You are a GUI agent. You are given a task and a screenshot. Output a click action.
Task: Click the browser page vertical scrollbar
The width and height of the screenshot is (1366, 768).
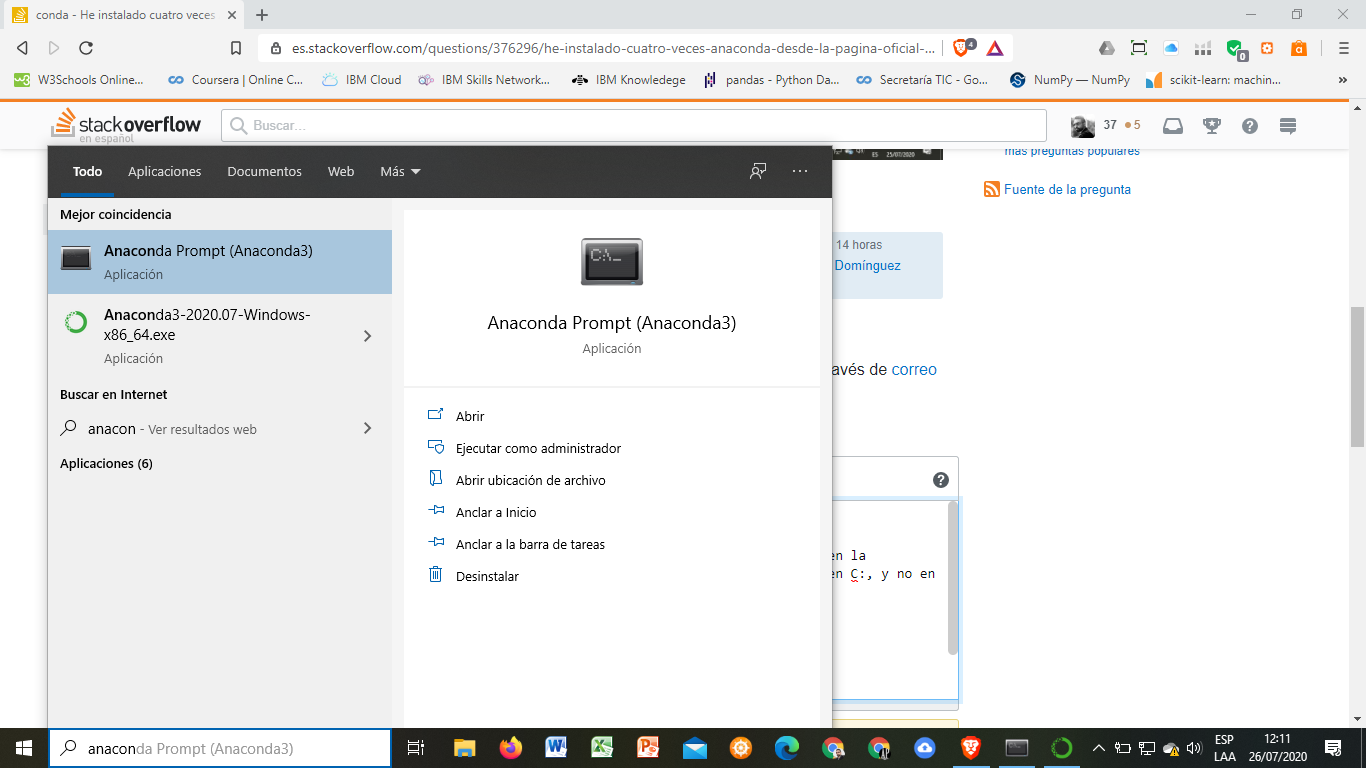pos(1358,376)
